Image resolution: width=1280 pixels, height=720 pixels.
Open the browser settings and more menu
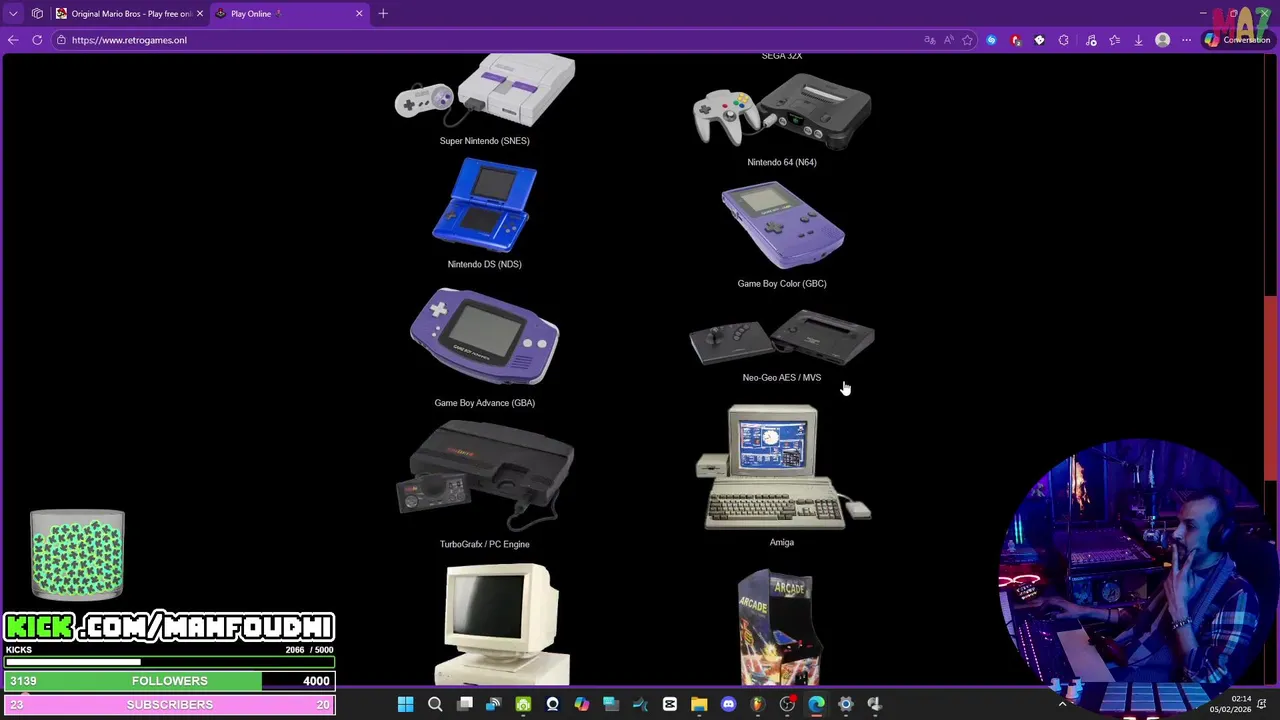click(1186, 40)
